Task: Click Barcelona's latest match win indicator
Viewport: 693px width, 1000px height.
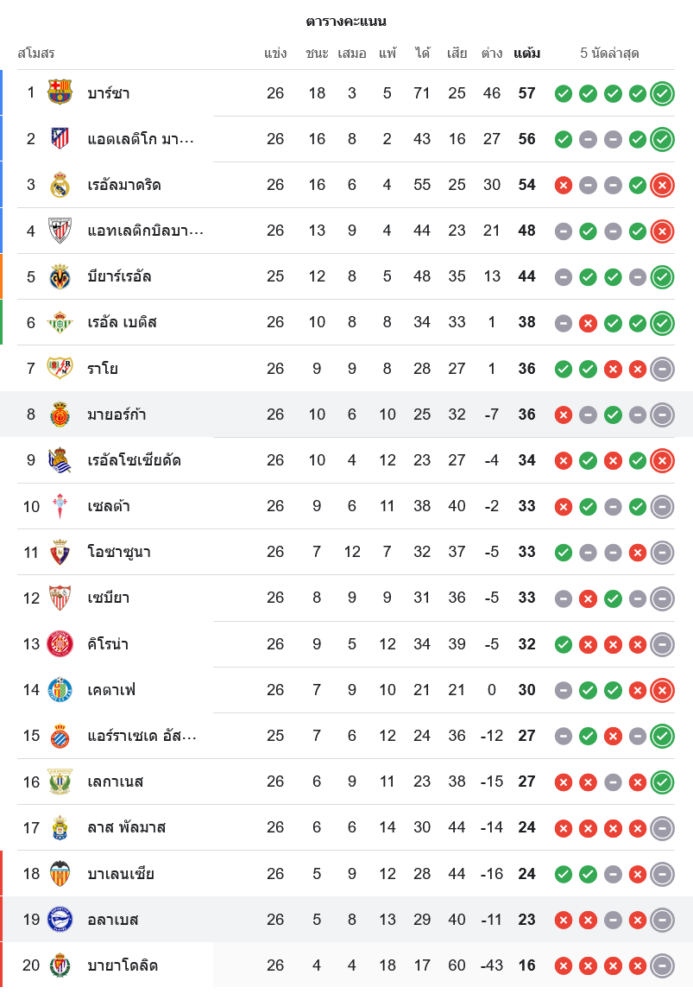Action: coord(662,94)
